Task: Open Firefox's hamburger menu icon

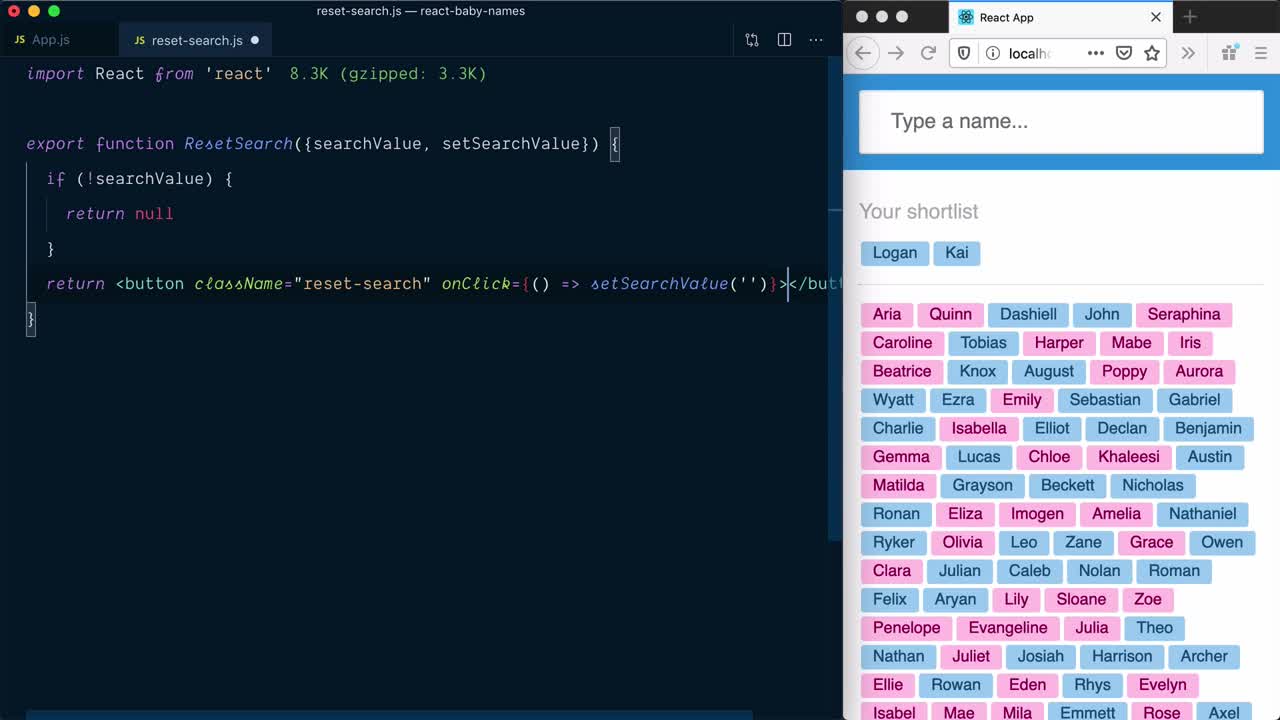Action: 1259,53
